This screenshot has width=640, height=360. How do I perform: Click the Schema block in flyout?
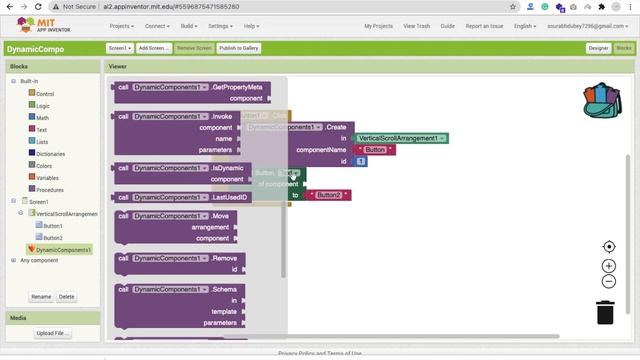(180, 306)
